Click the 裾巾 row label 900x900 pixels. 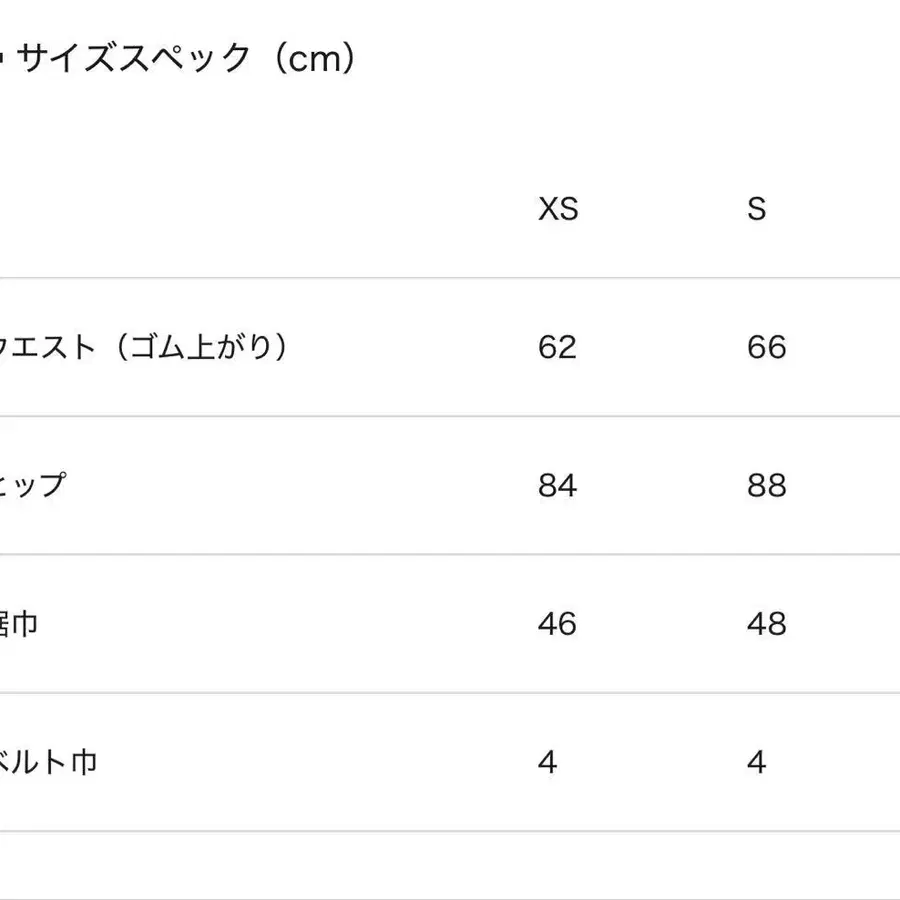coord(20,625)
